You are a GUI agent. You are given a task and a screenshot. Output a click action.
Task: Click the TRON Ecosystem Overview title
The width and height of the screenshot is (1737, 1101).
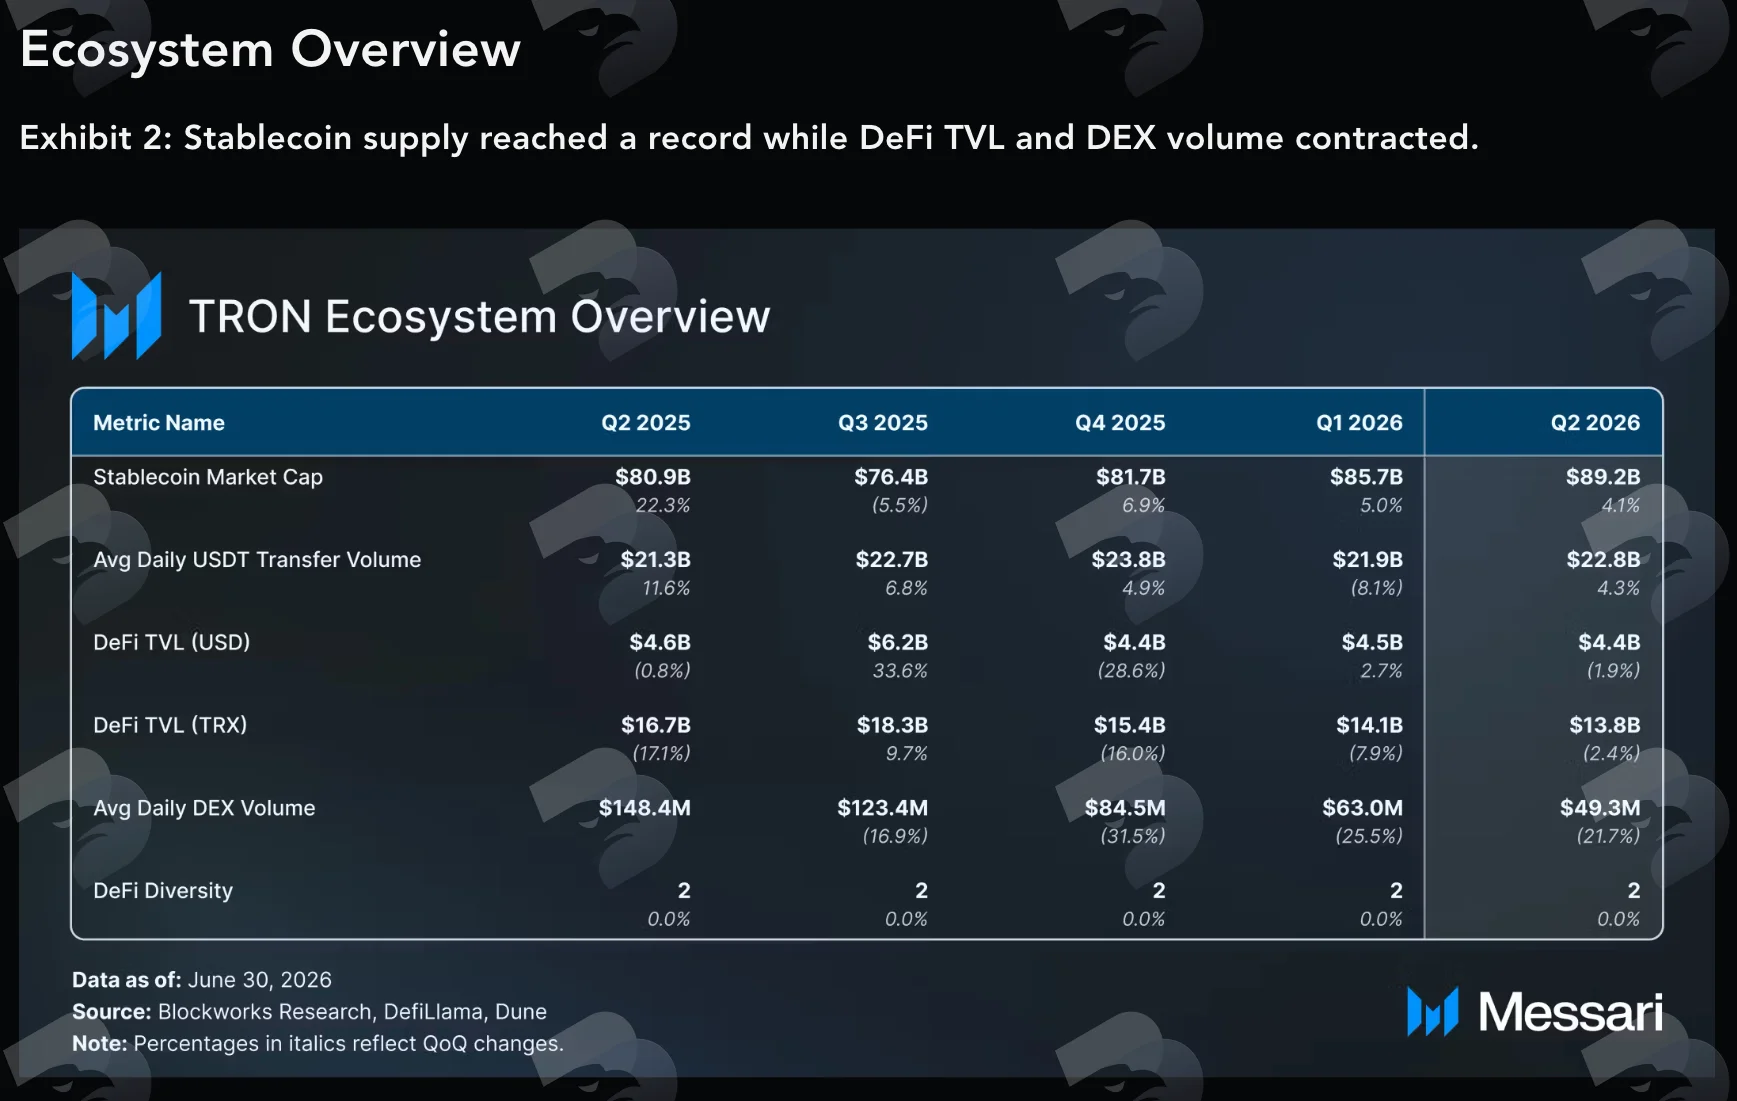(x=480, y=317)
